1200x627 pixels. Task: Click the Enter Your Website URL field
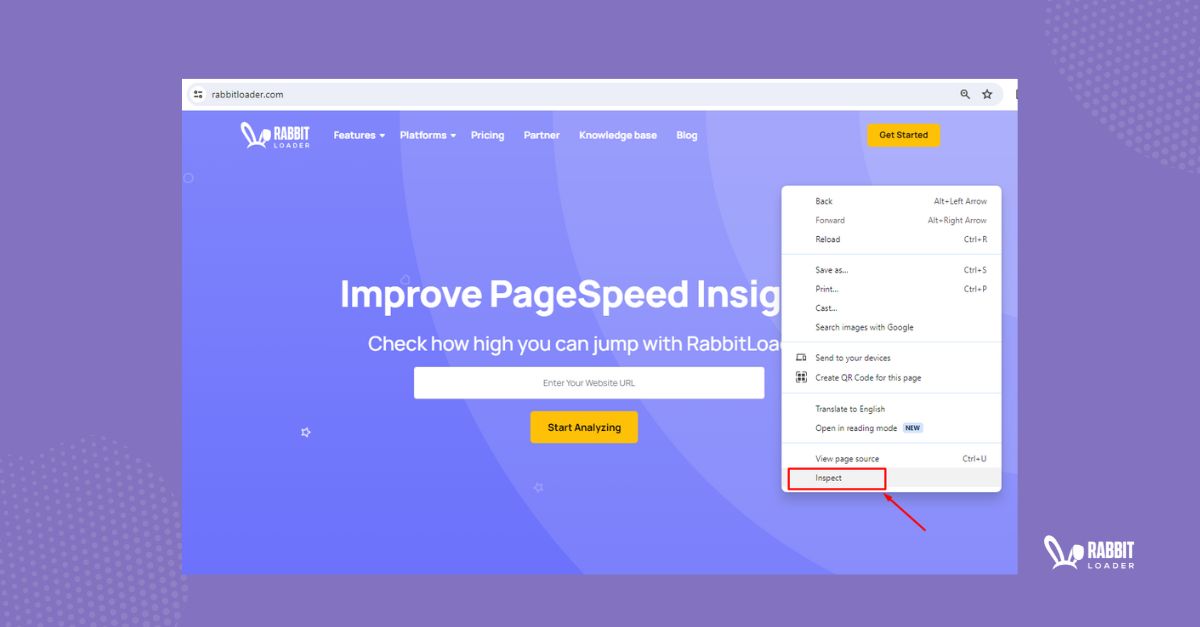[x=588, y=382]
